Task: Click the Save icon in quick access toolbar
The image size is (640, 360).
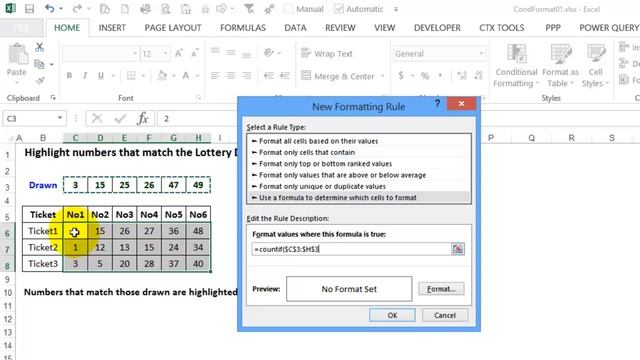Action: [29, 9]
